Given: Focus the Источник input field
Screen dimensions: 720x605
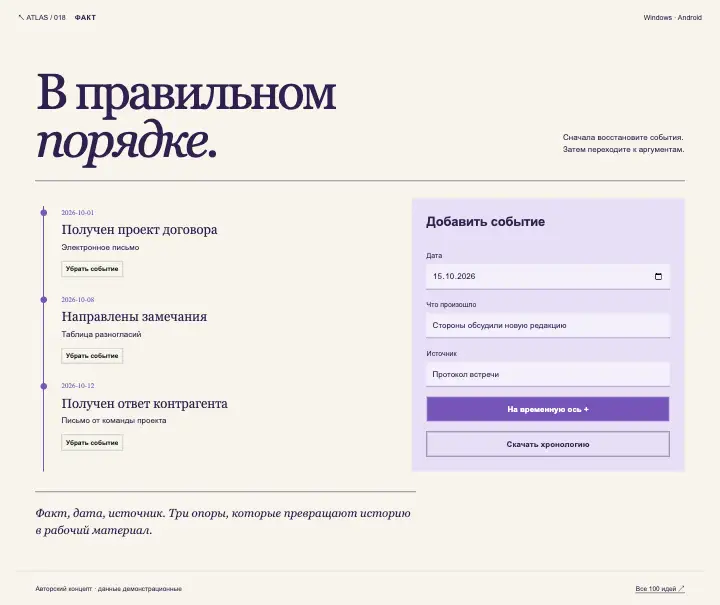Looking at the screenshot, I should [548, 375].
